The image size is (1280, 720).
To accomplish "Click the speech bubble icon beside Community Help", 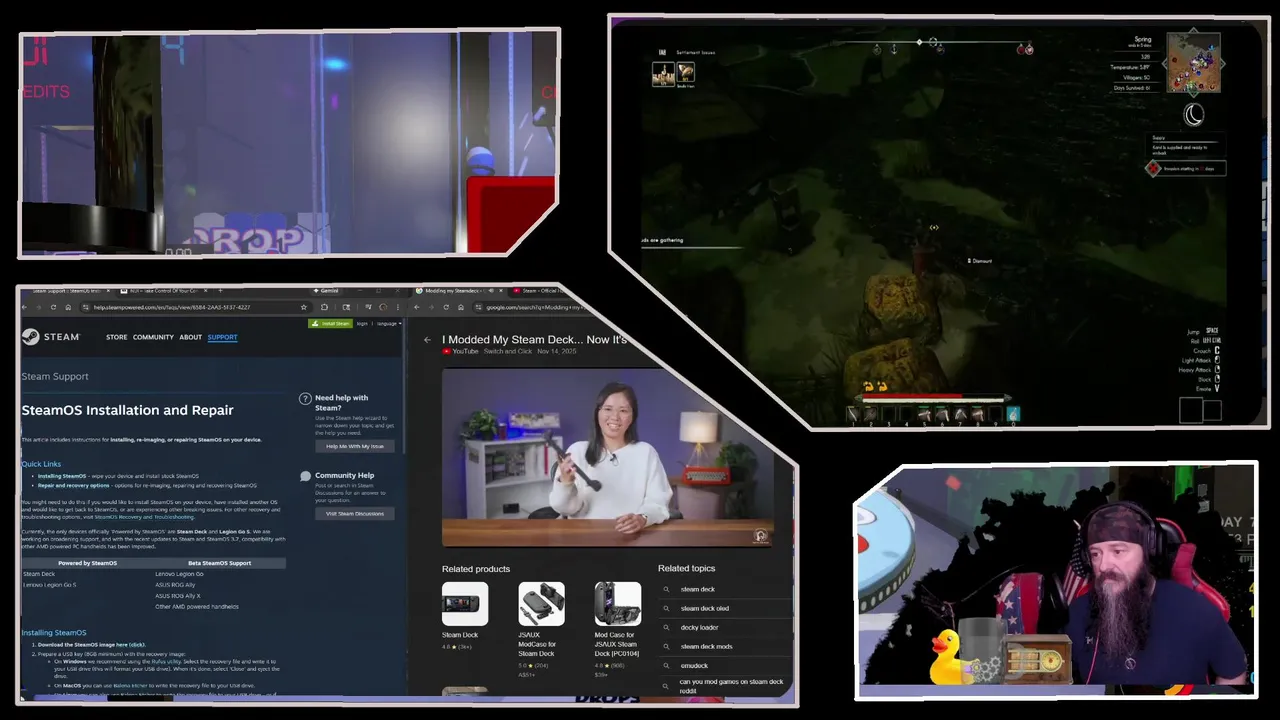I will [306, 476].
